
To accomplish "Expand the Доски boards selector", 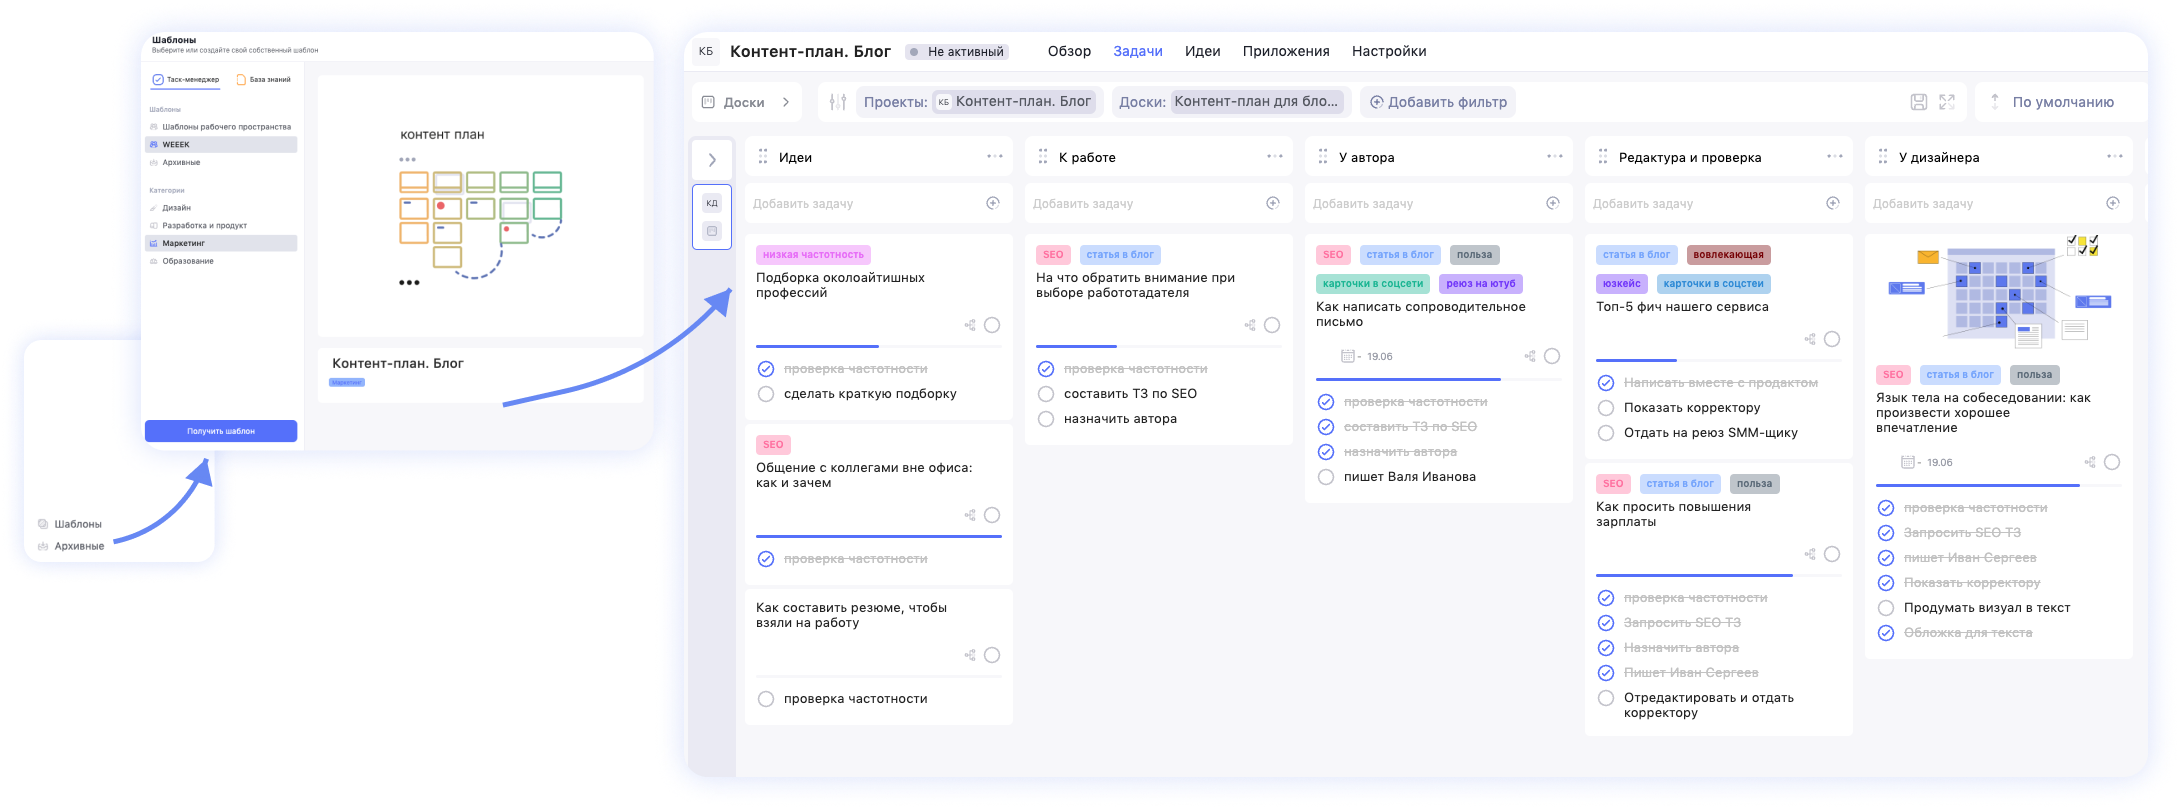I will coord(746,102).
